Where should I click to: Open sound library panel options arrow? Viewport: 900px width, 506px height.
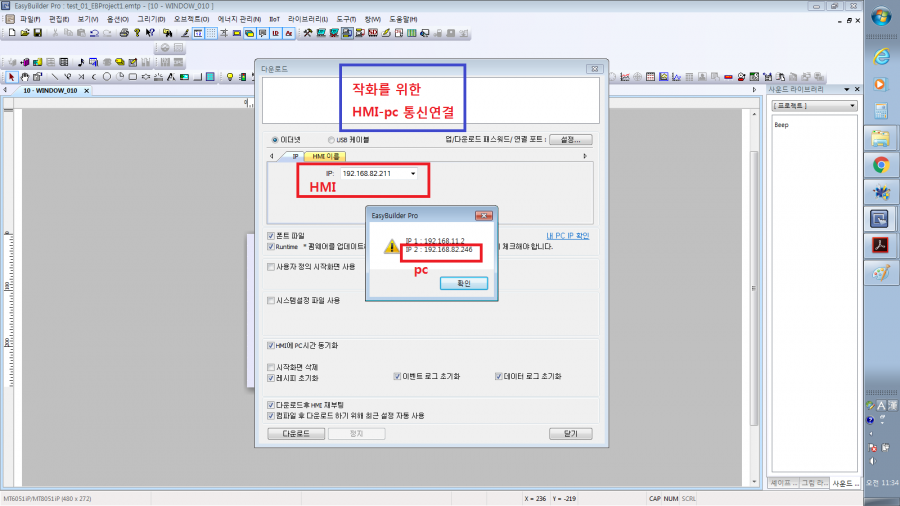tap(847, 89)
